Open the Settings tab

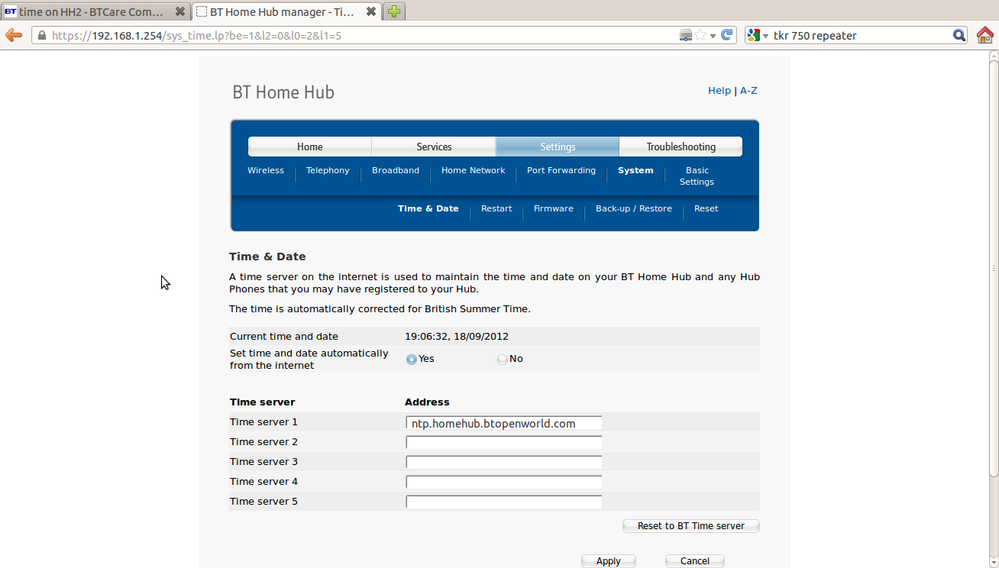557,146
